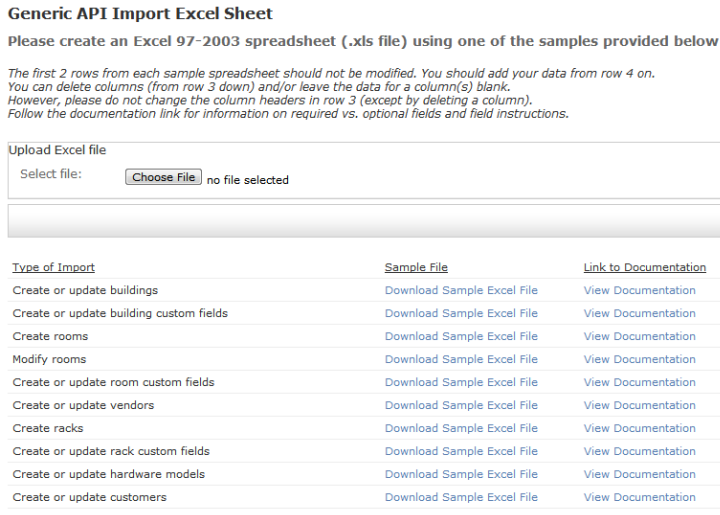The width and height of the screenshot is (720, 515).
Task: Download sample file for Create or update customers
Action: point(461,497)
